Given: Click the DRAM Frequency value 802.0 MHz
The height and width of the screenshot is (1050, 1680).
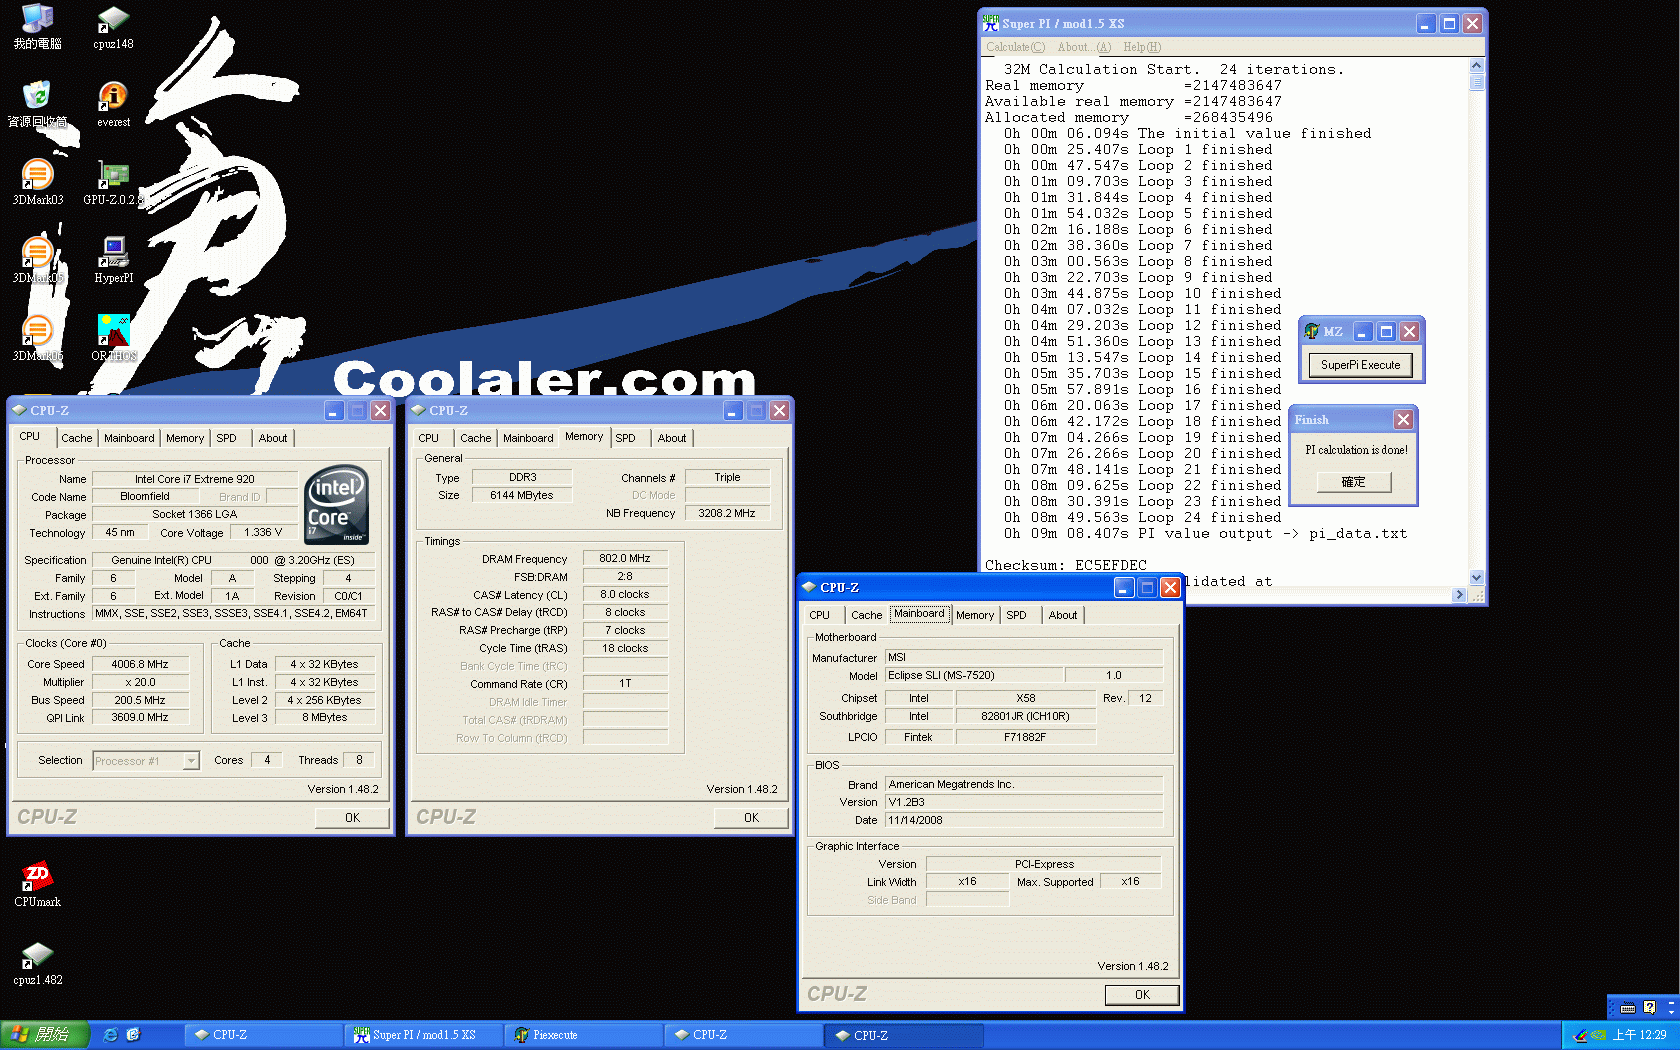Looking at the screenshot, I should point(625,558).
